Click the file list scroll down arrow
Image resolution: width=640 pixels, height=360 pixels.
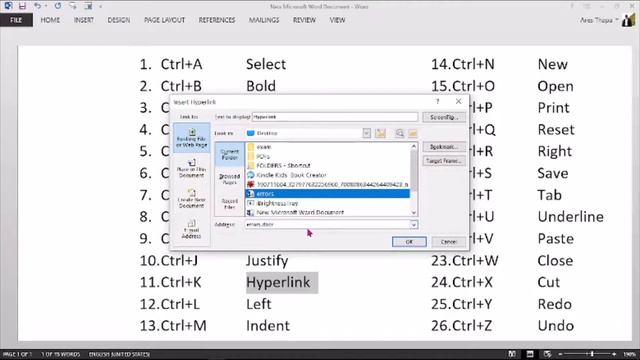point(414,213)
